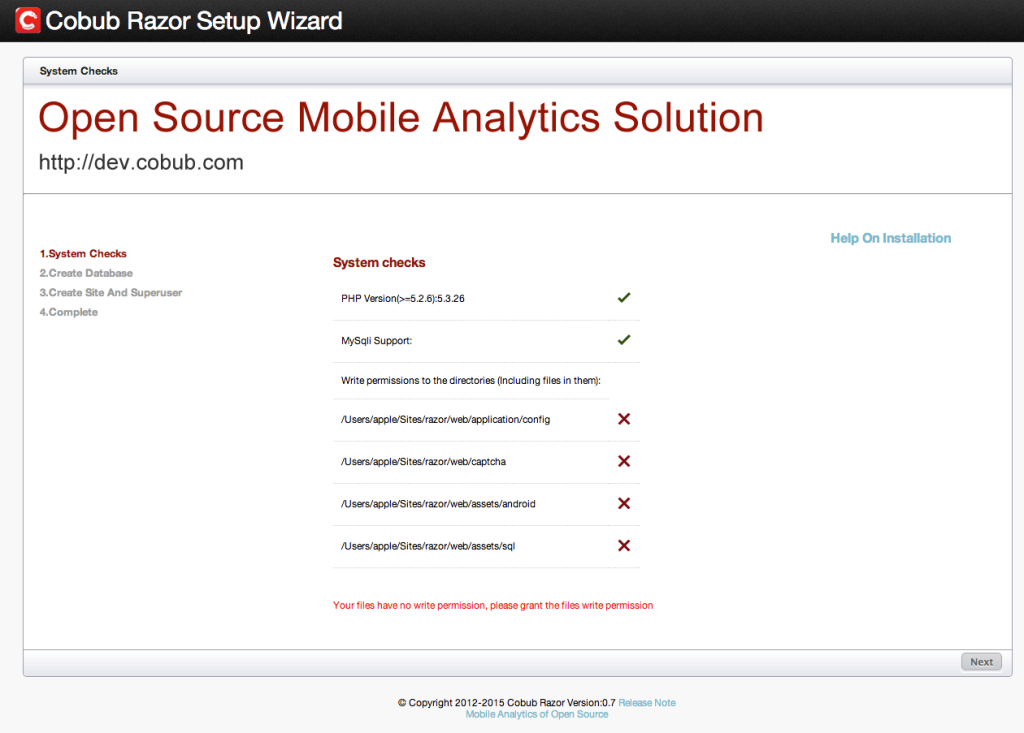Click the red X beside web/captcha path
The height and width of the screenshot is (733, 1024).
624,461
